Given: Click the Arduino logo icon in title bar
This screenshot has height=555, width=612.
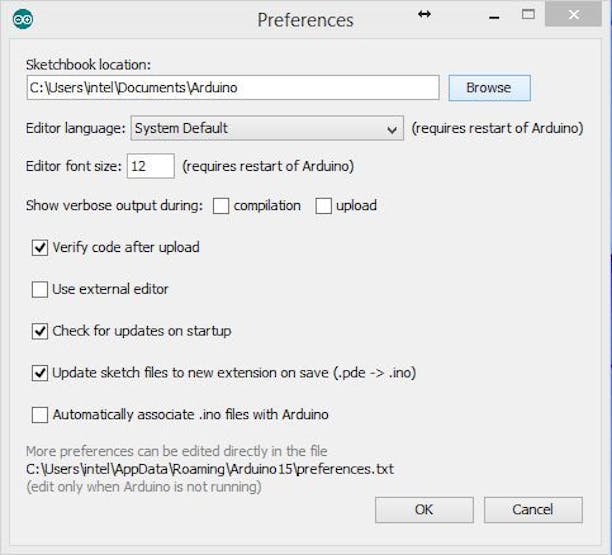Looking at the screenshot, I should 22,19.
